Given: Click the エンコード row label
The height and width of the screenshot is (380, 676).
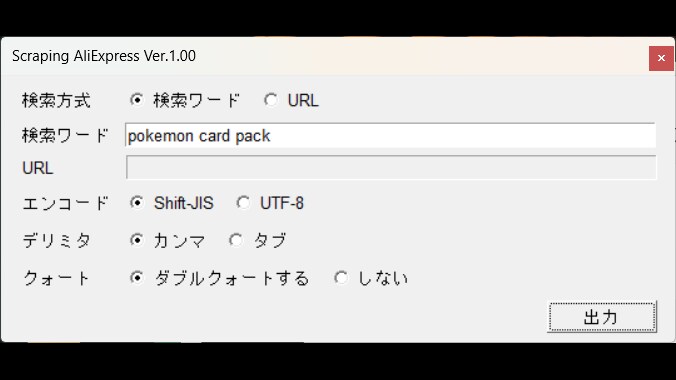Looking at the screenshot, I should click(65, 203).
